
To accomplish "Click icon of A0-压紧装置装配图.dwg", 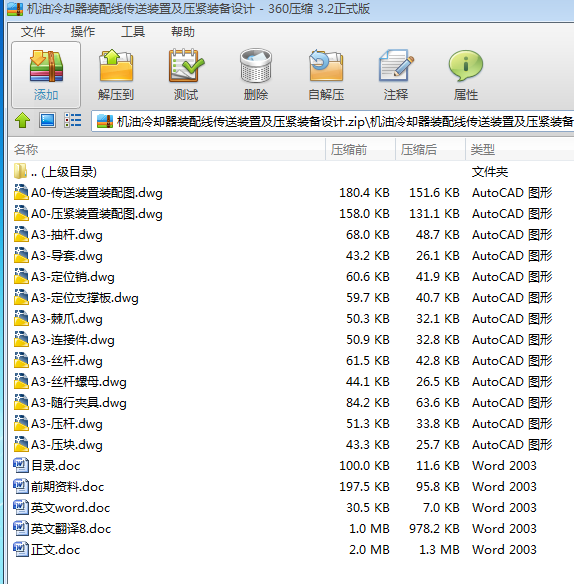I will pyautogui.click(x=21, y=213).
